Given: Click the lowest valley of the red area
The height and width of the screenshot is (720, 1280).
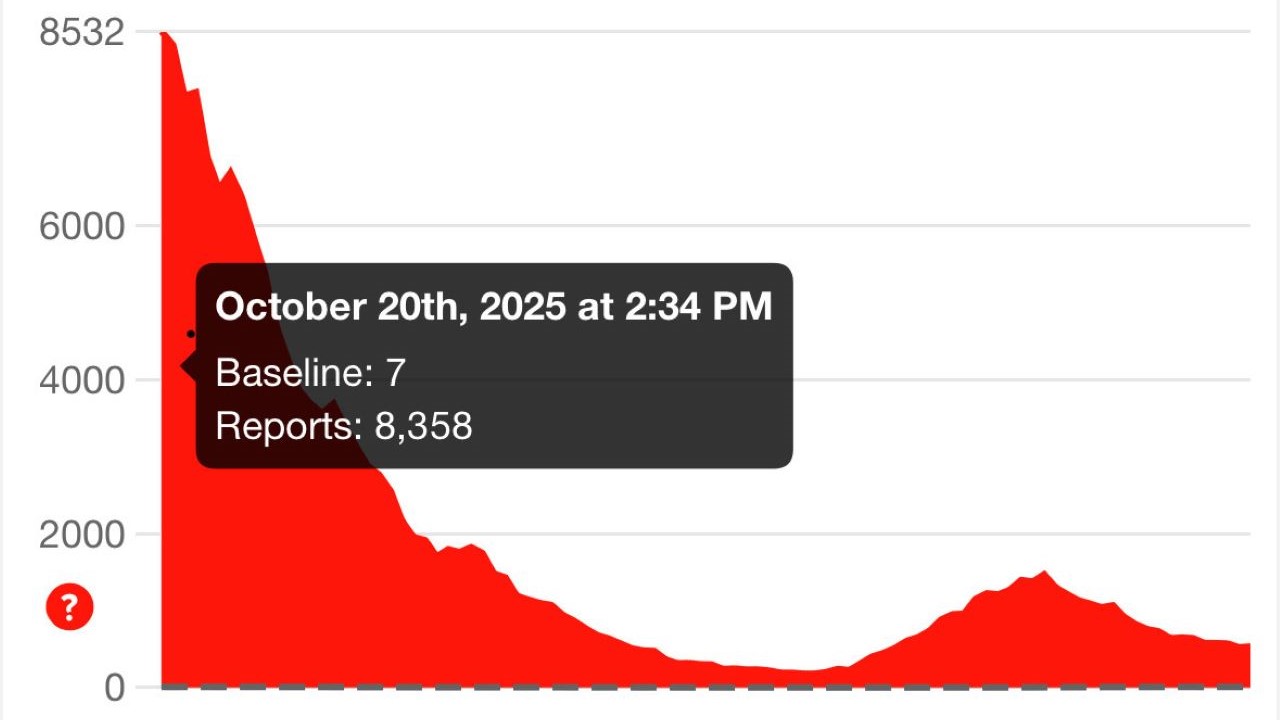Looking at the screenshot, I should tap(808, 672).
